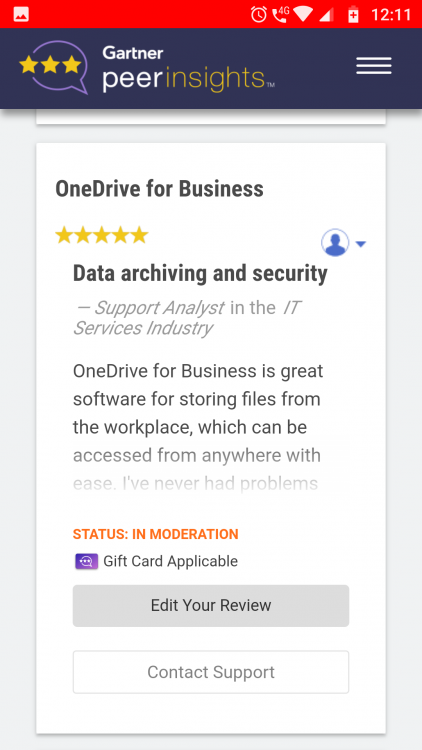Tap the alarm clock status bar icon

point(259,14)
